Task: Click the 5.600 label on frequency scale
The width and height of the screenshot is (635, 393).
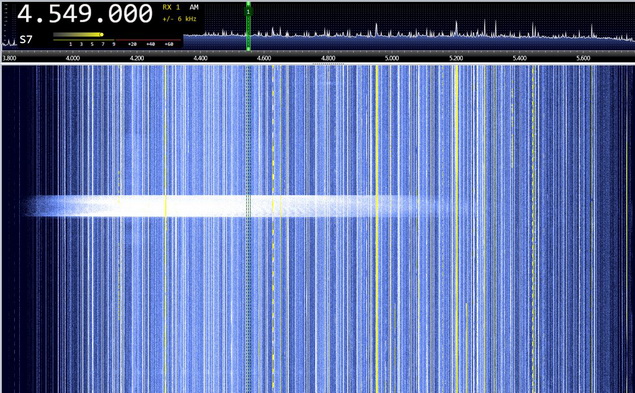Action: point(583,58)
